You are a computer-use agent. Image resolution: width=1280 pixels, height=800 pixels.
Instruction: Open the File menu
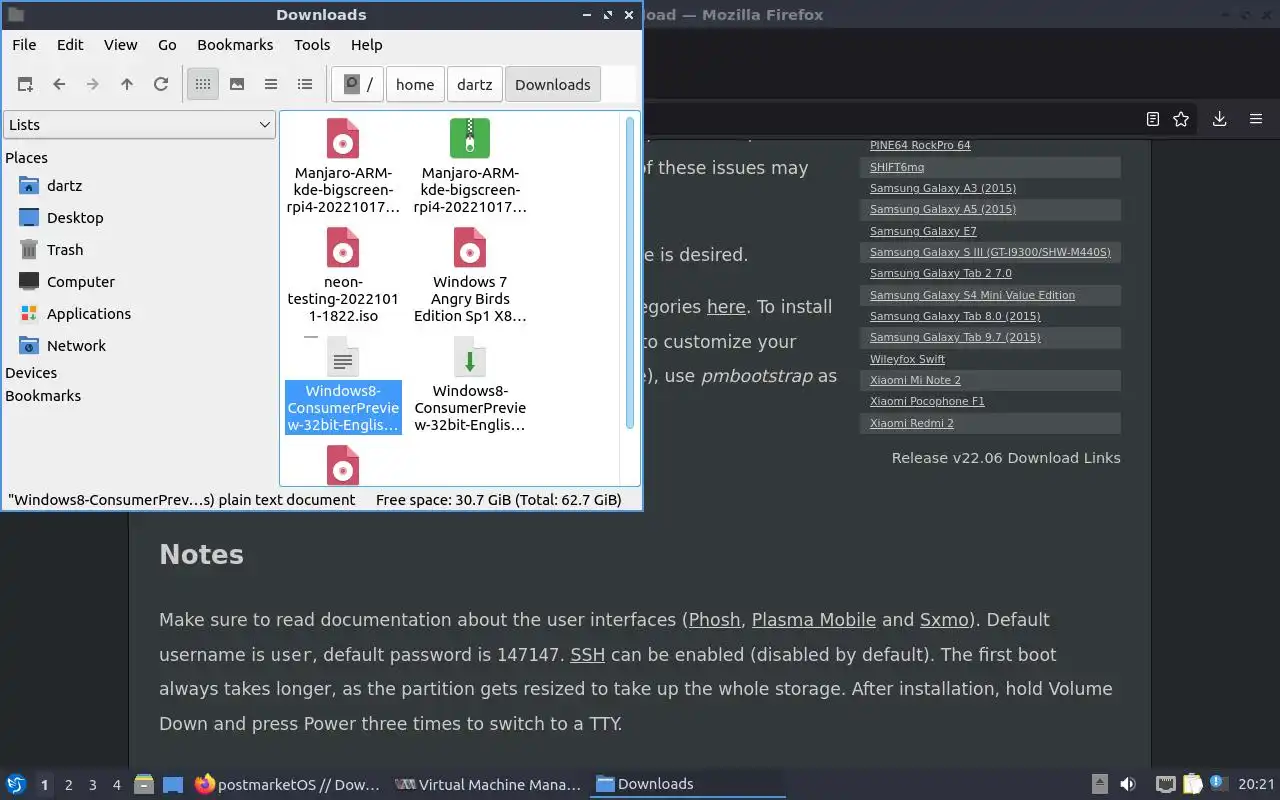click(24, 45)
